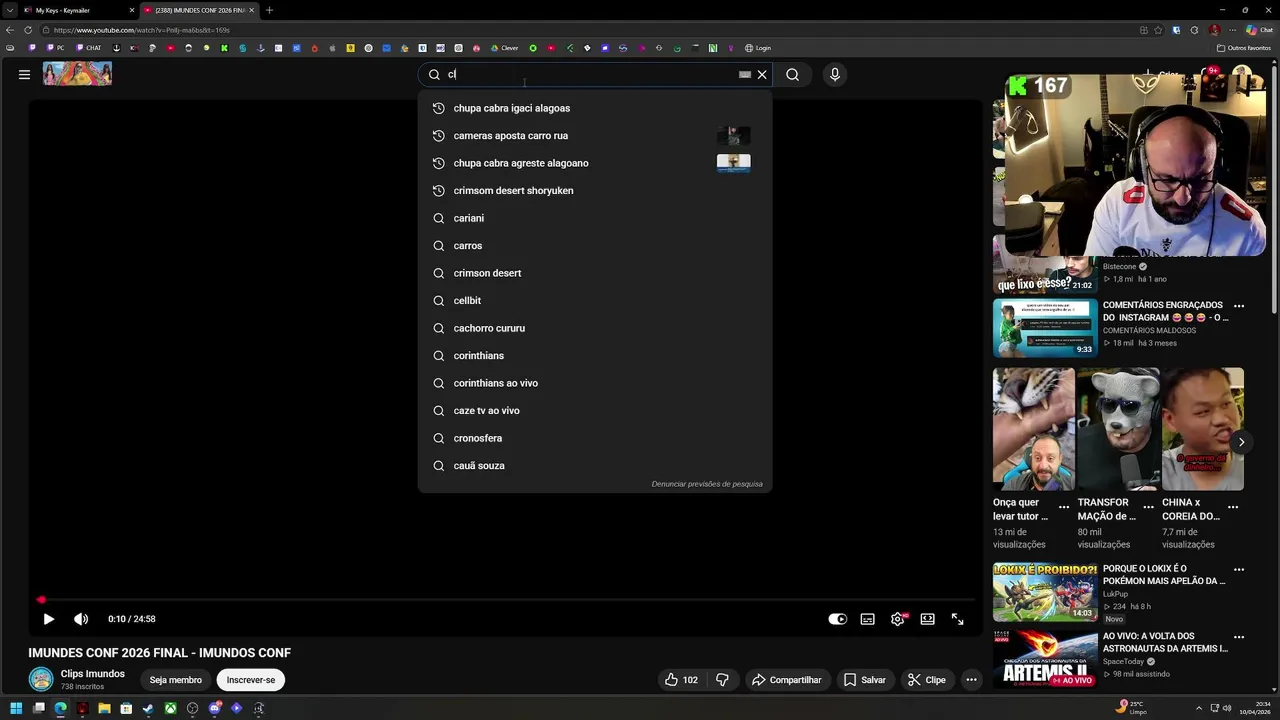Choose the 'cellbit' search suggestion
The height and width of the screenshot is (720, 1280).
[x=594, y=300]
